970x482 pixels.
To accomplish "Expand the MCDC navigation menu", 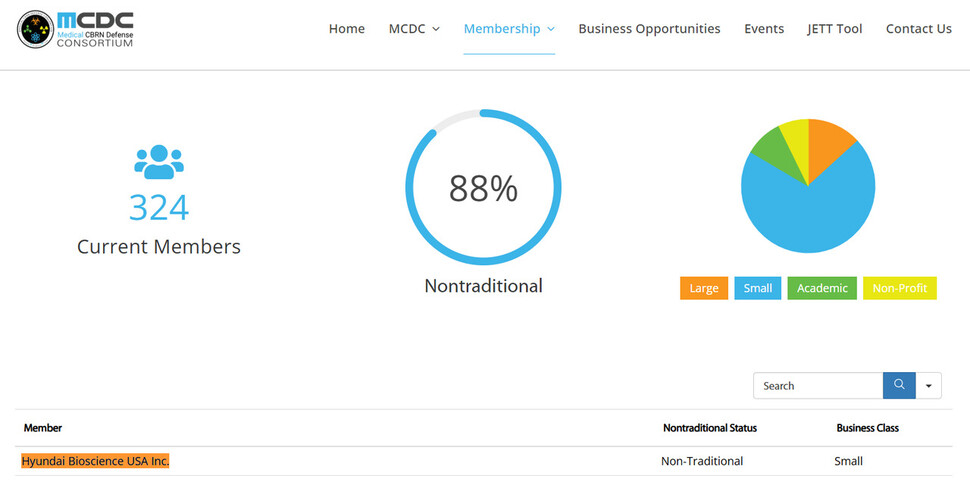I will click(414, 29).
